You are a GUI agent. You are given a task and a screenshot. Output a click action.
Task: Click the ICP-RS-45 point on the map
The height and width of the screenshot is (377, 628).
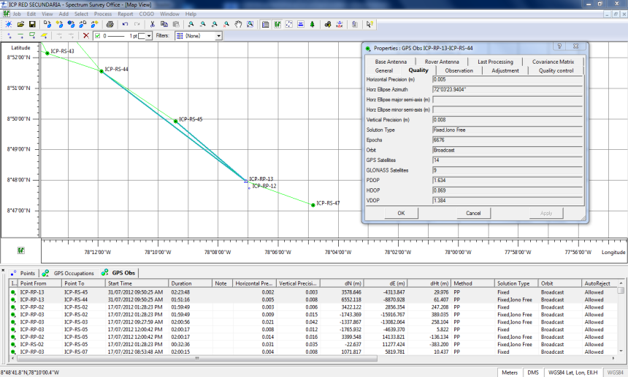click(175, 121)
